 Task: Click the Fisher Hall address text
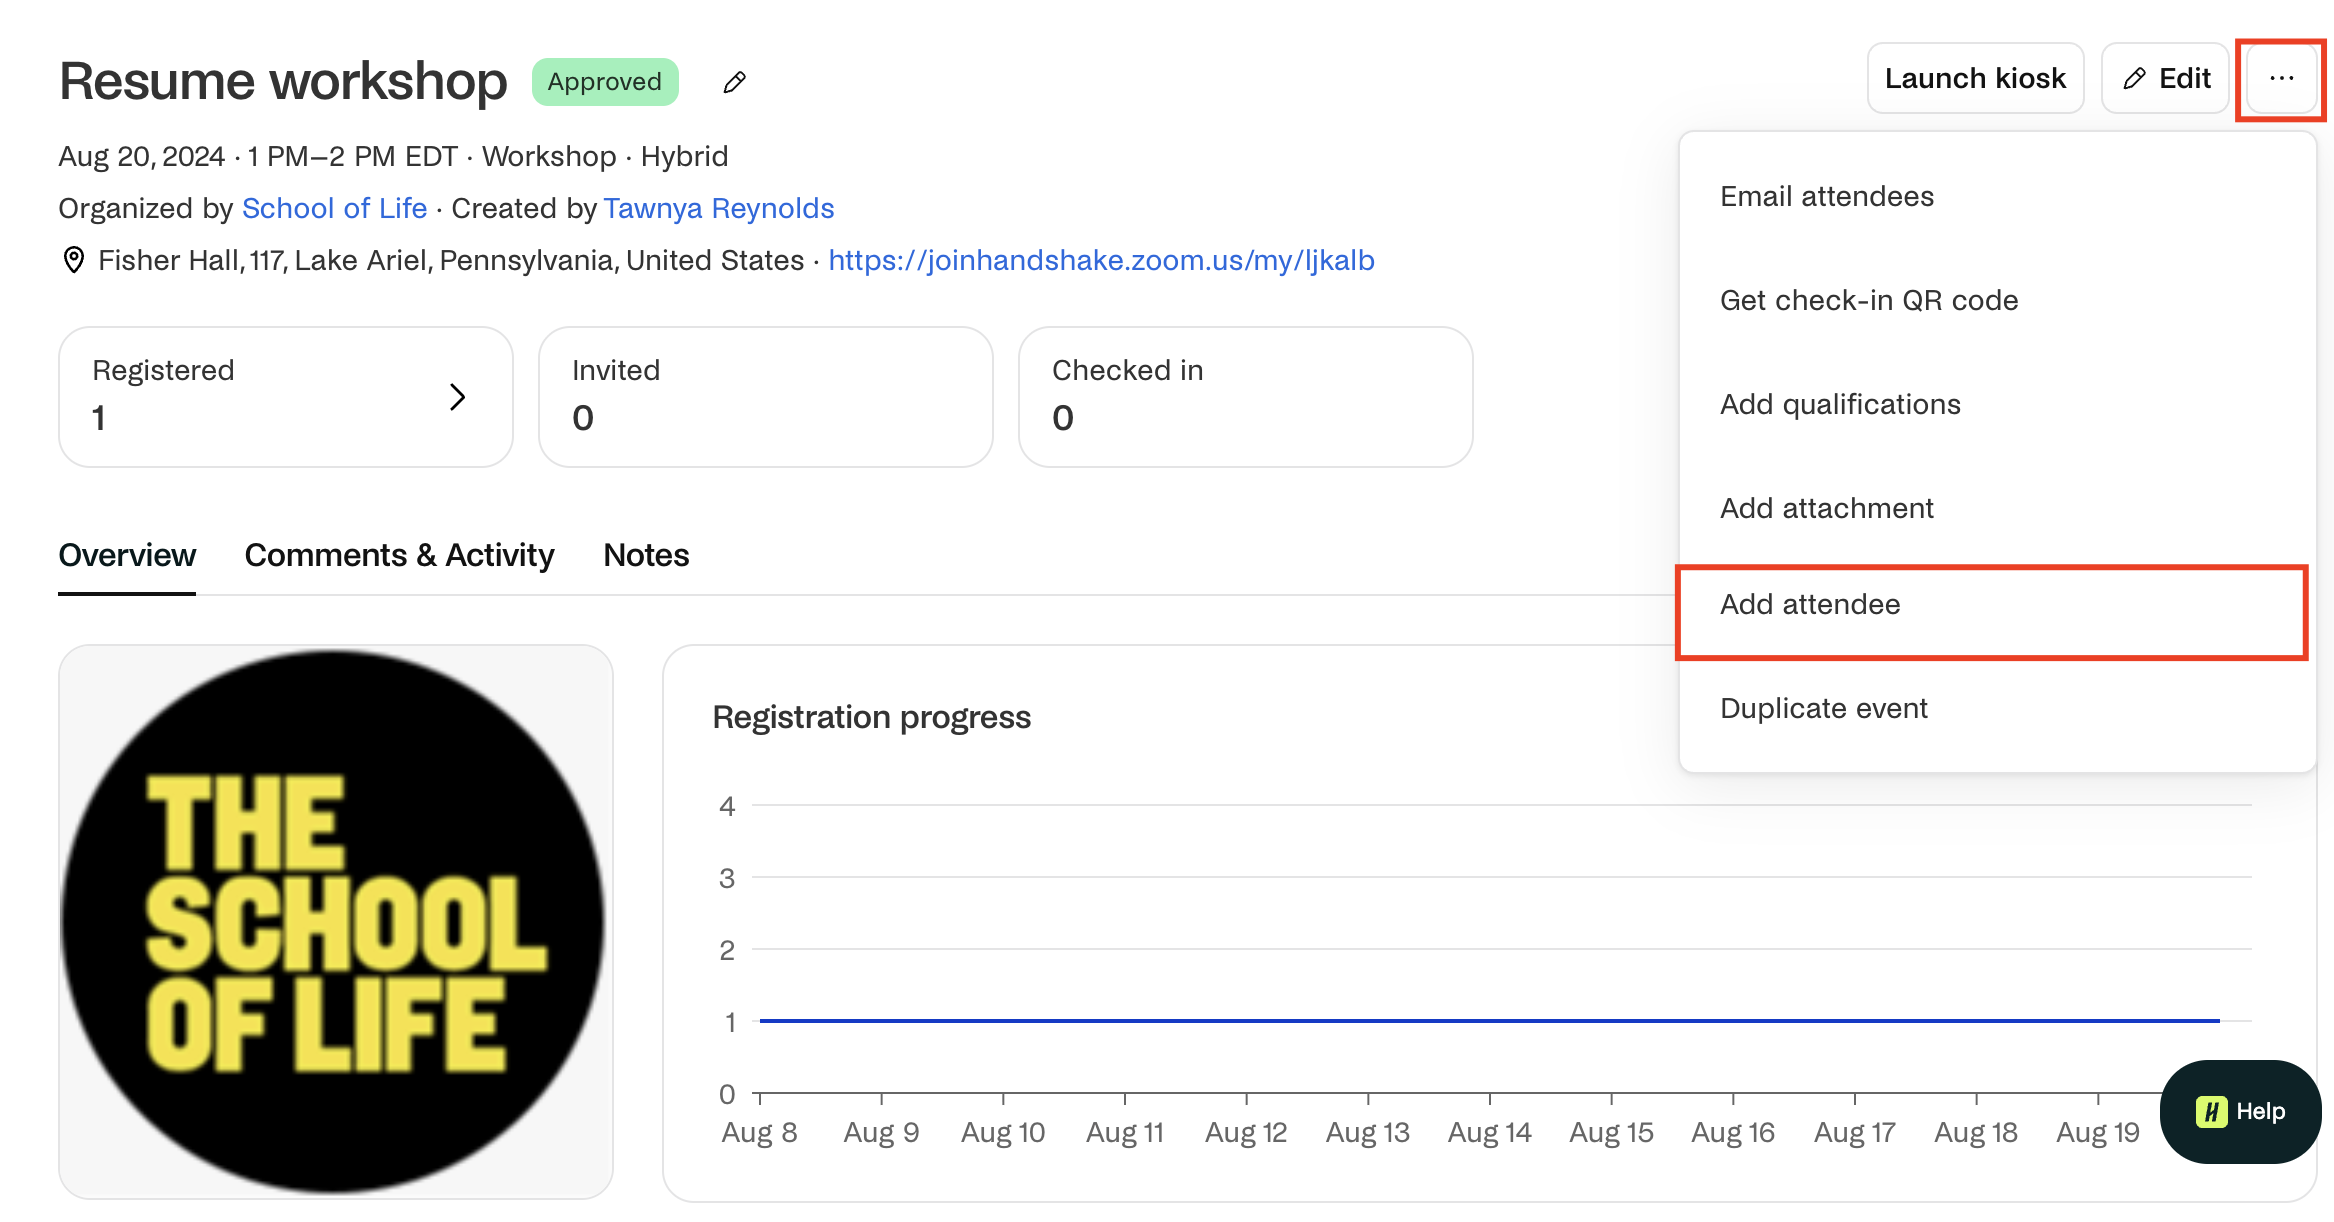pyautogui.click(x=451, y=260)
